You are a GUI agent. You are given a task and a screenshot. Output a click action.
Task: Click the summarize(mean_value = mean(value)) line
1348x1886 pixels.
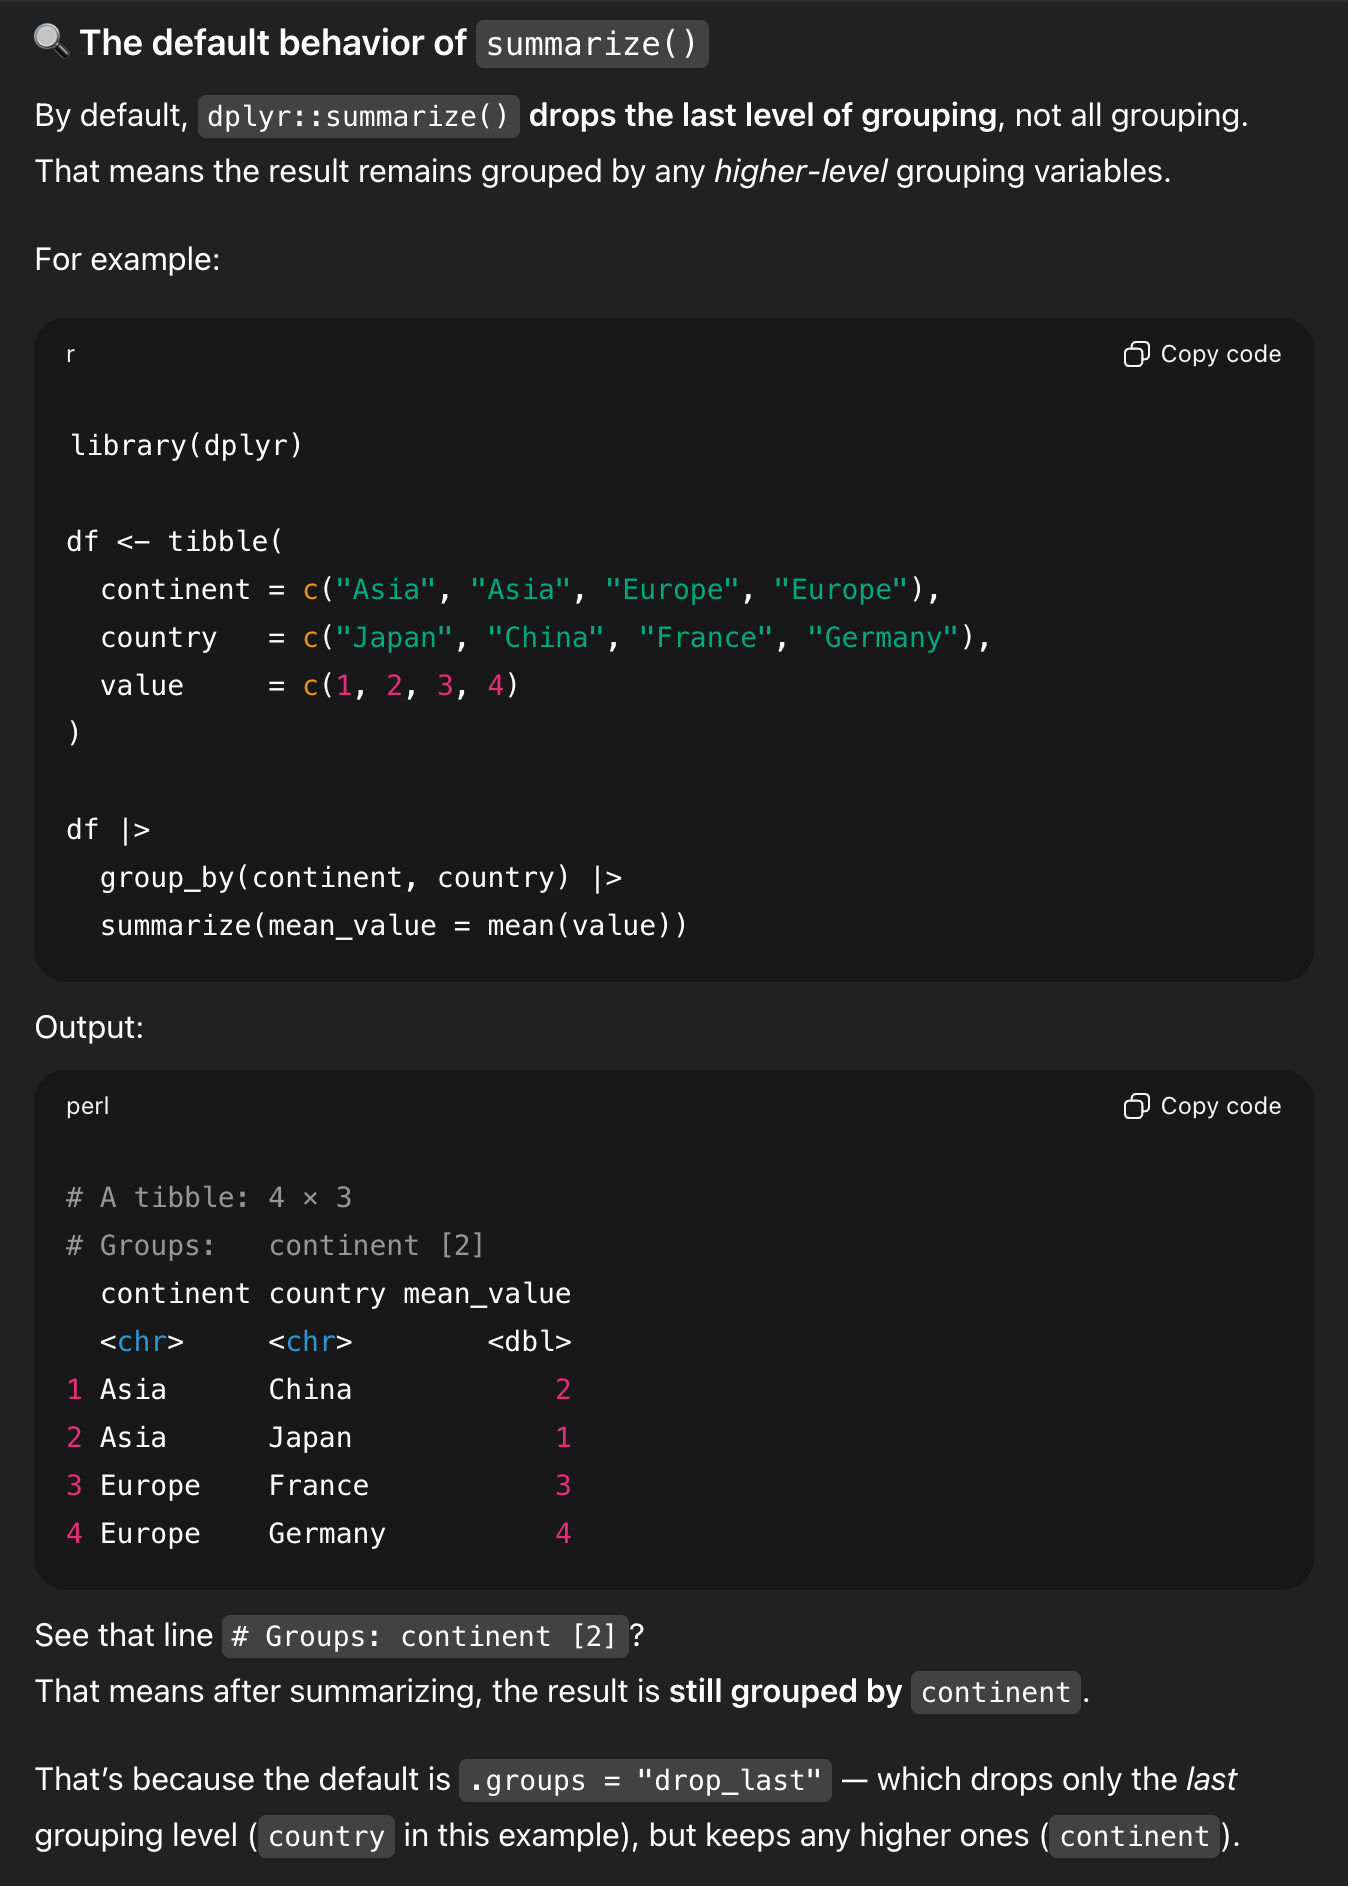tap(393, 926)
